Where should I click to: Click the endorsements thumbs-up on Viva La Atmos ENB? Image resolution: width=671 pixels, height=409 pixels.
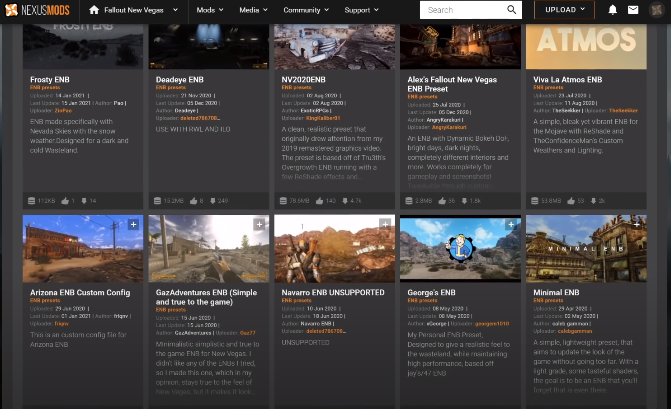coord(571,201)
